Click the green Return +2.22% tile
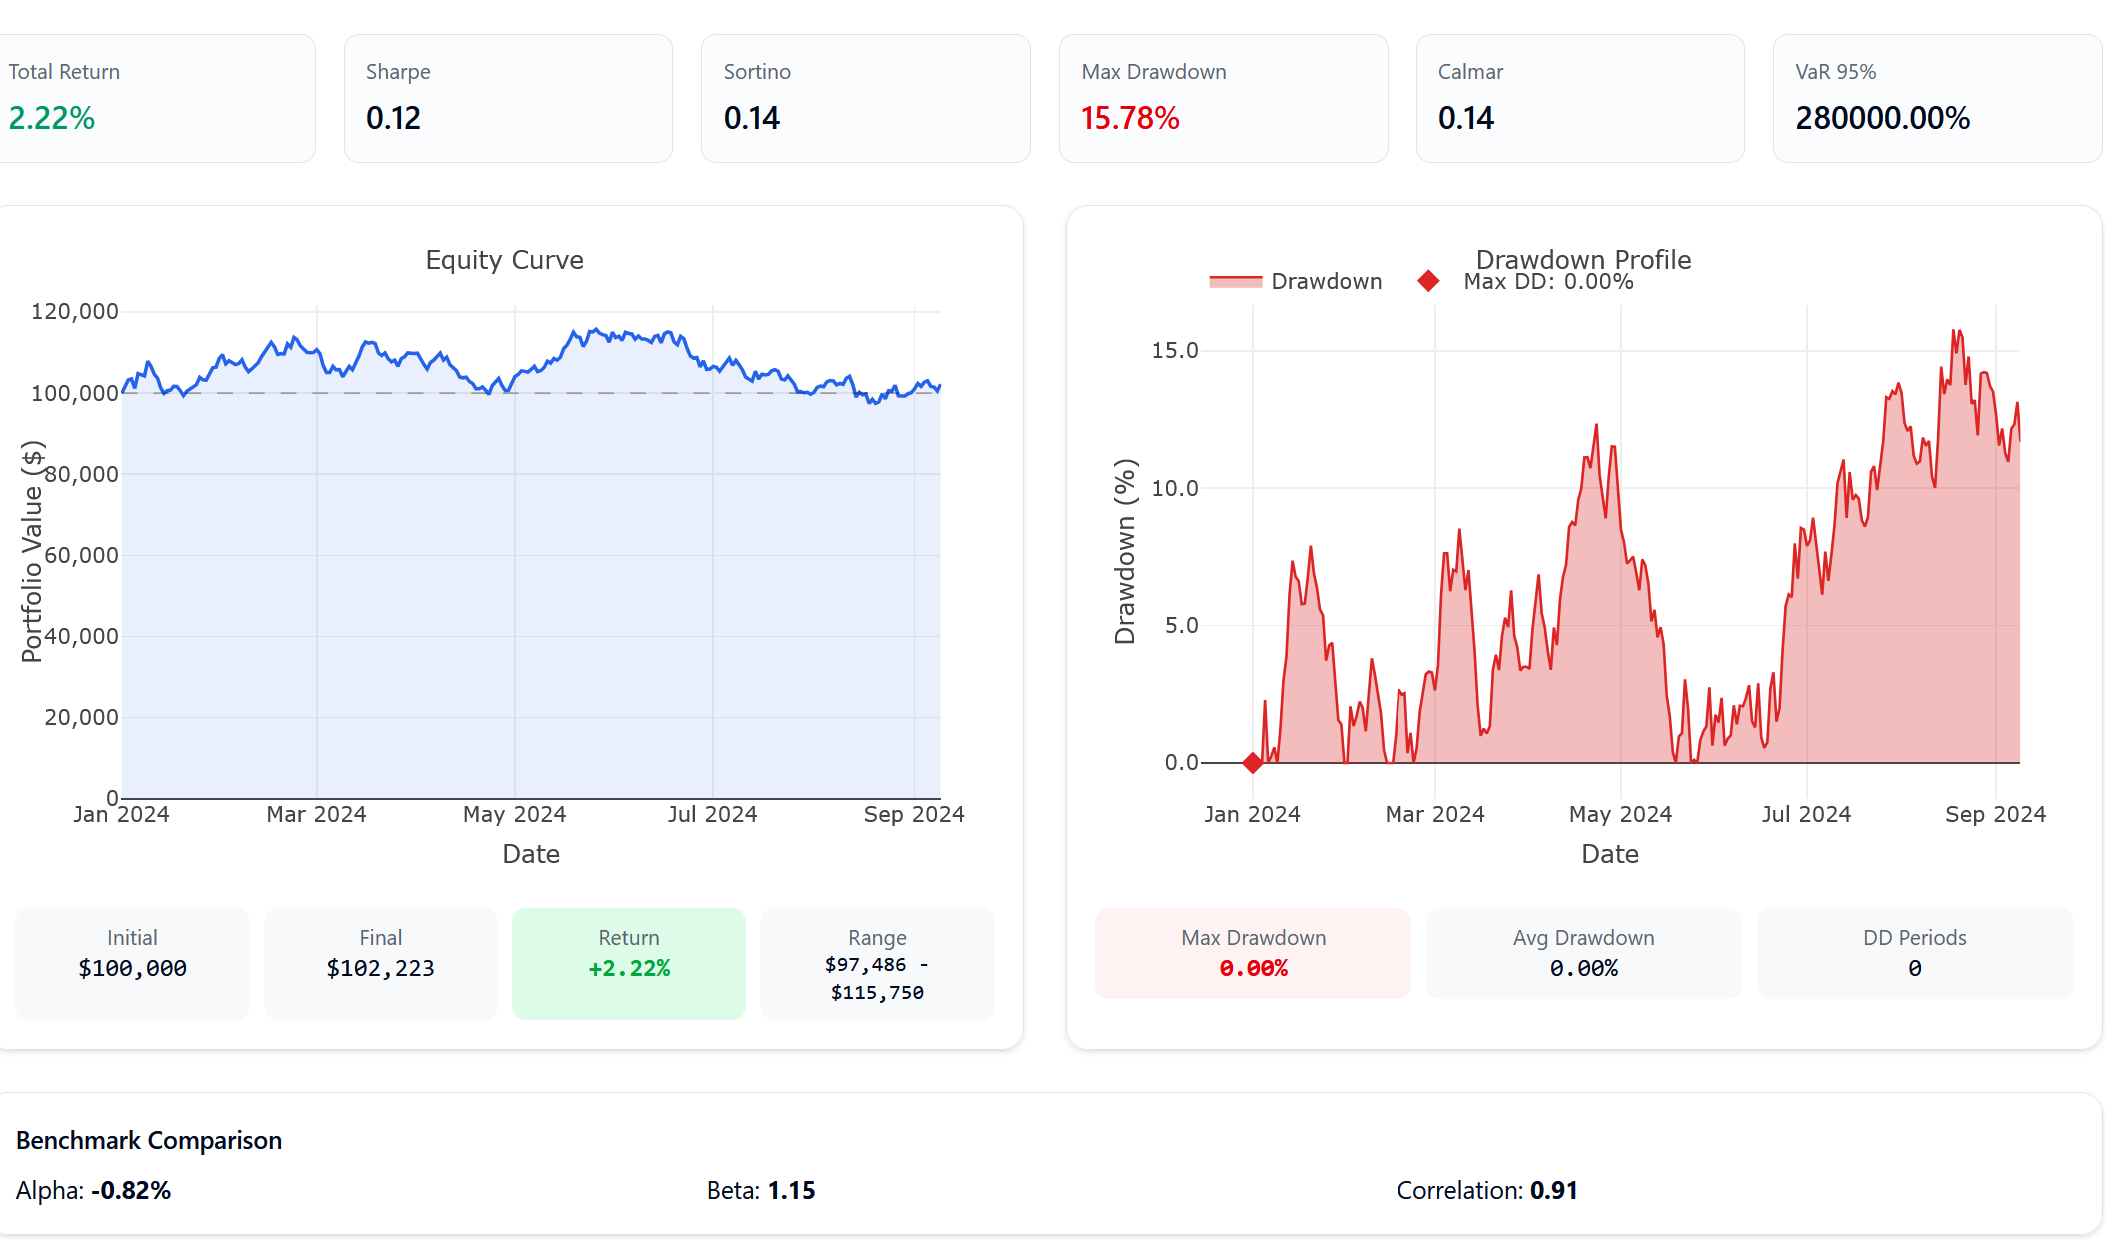2105x1240 pixels. pos(628,963)
